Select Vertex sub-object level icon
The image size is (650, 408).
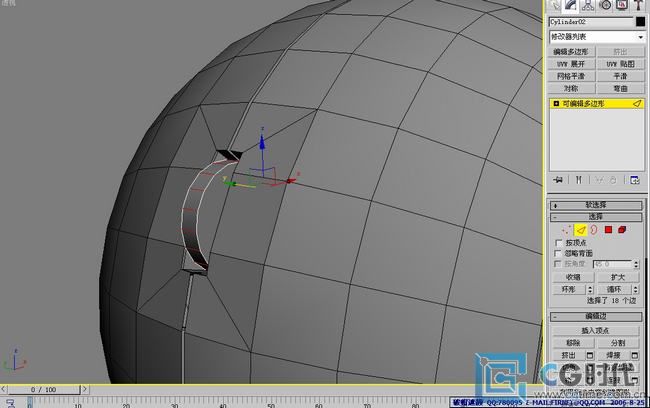567,230
